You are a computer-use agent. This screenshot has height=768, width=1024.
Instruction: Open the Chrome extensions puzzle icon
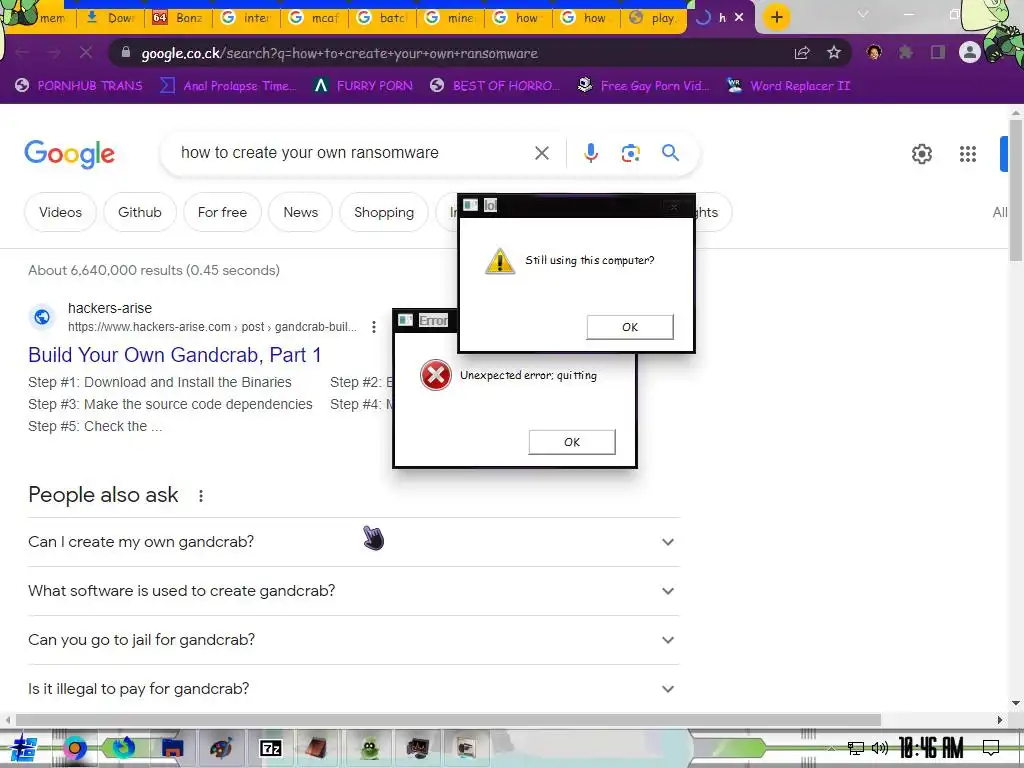point(905,52)
